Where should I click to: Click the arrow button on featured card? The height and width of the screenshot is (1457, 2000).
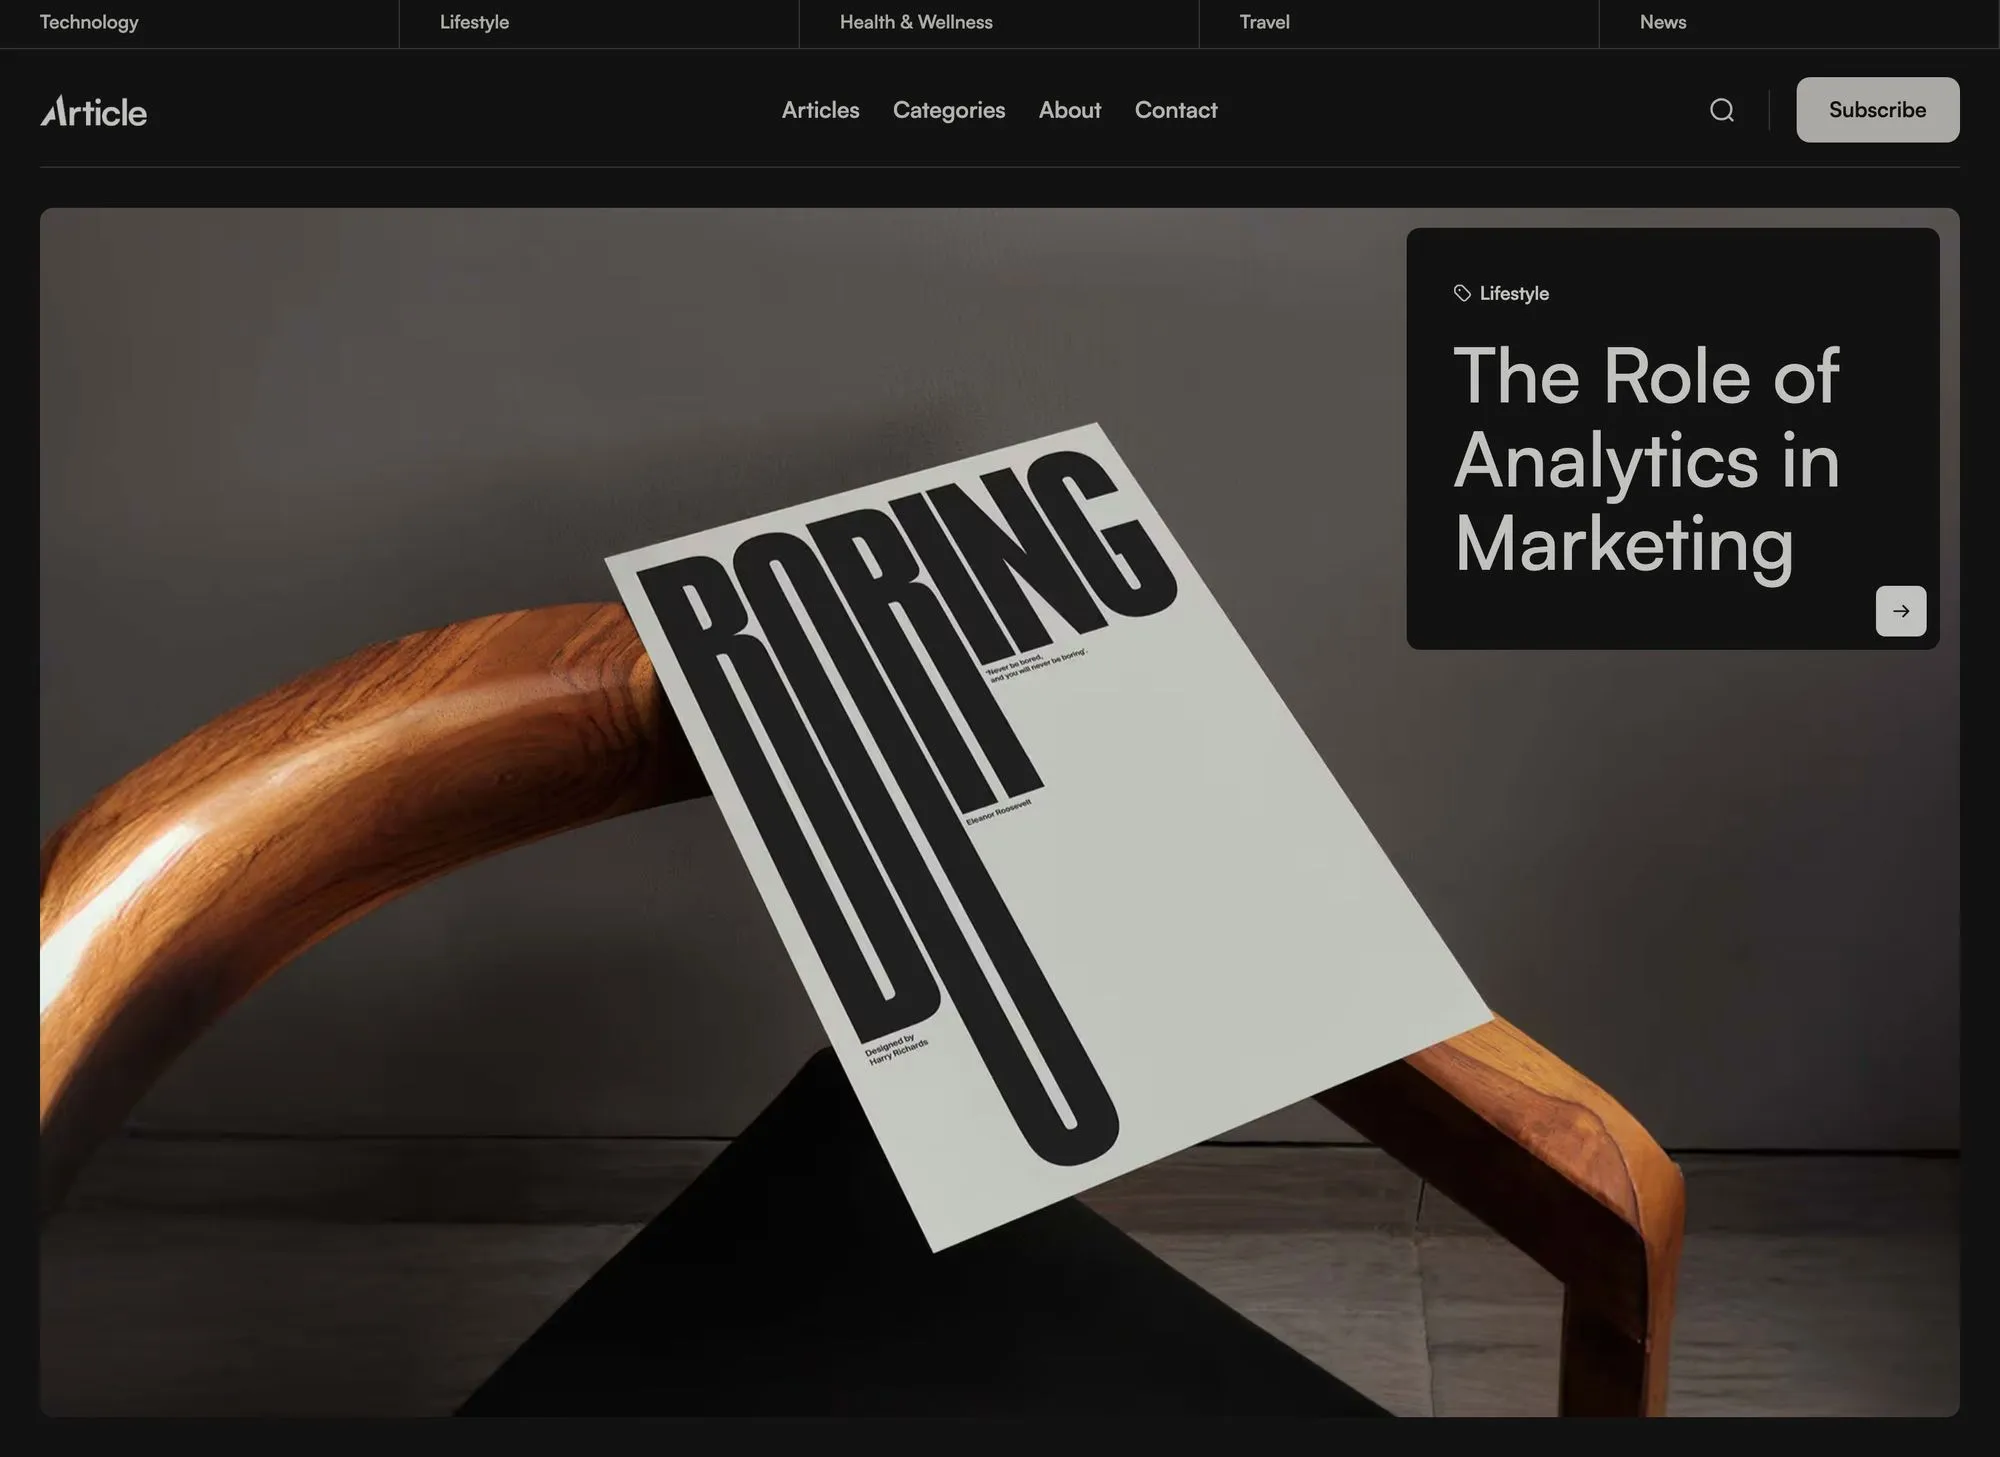[1900, 611]
